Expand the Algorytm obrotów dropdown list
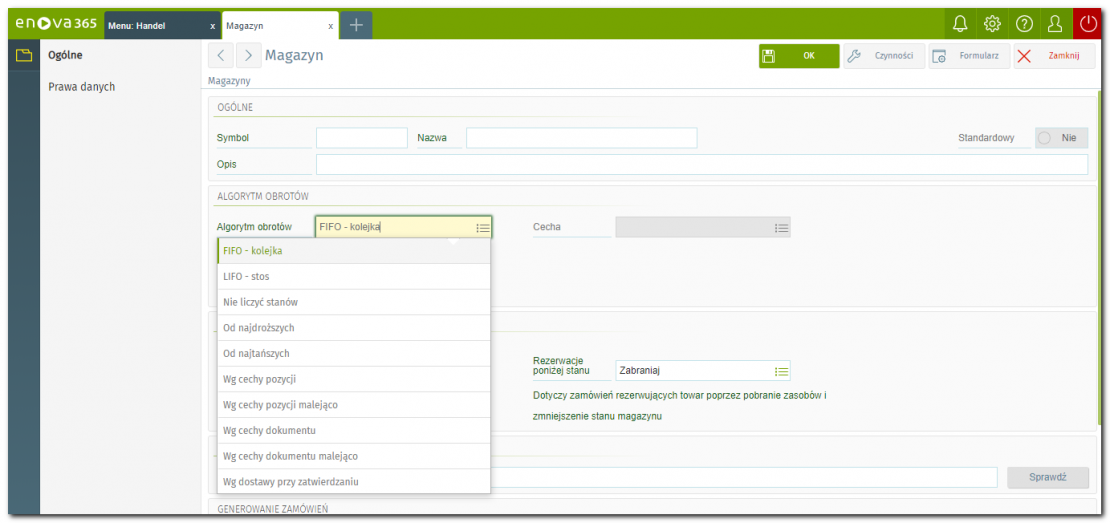 (483, 228)
